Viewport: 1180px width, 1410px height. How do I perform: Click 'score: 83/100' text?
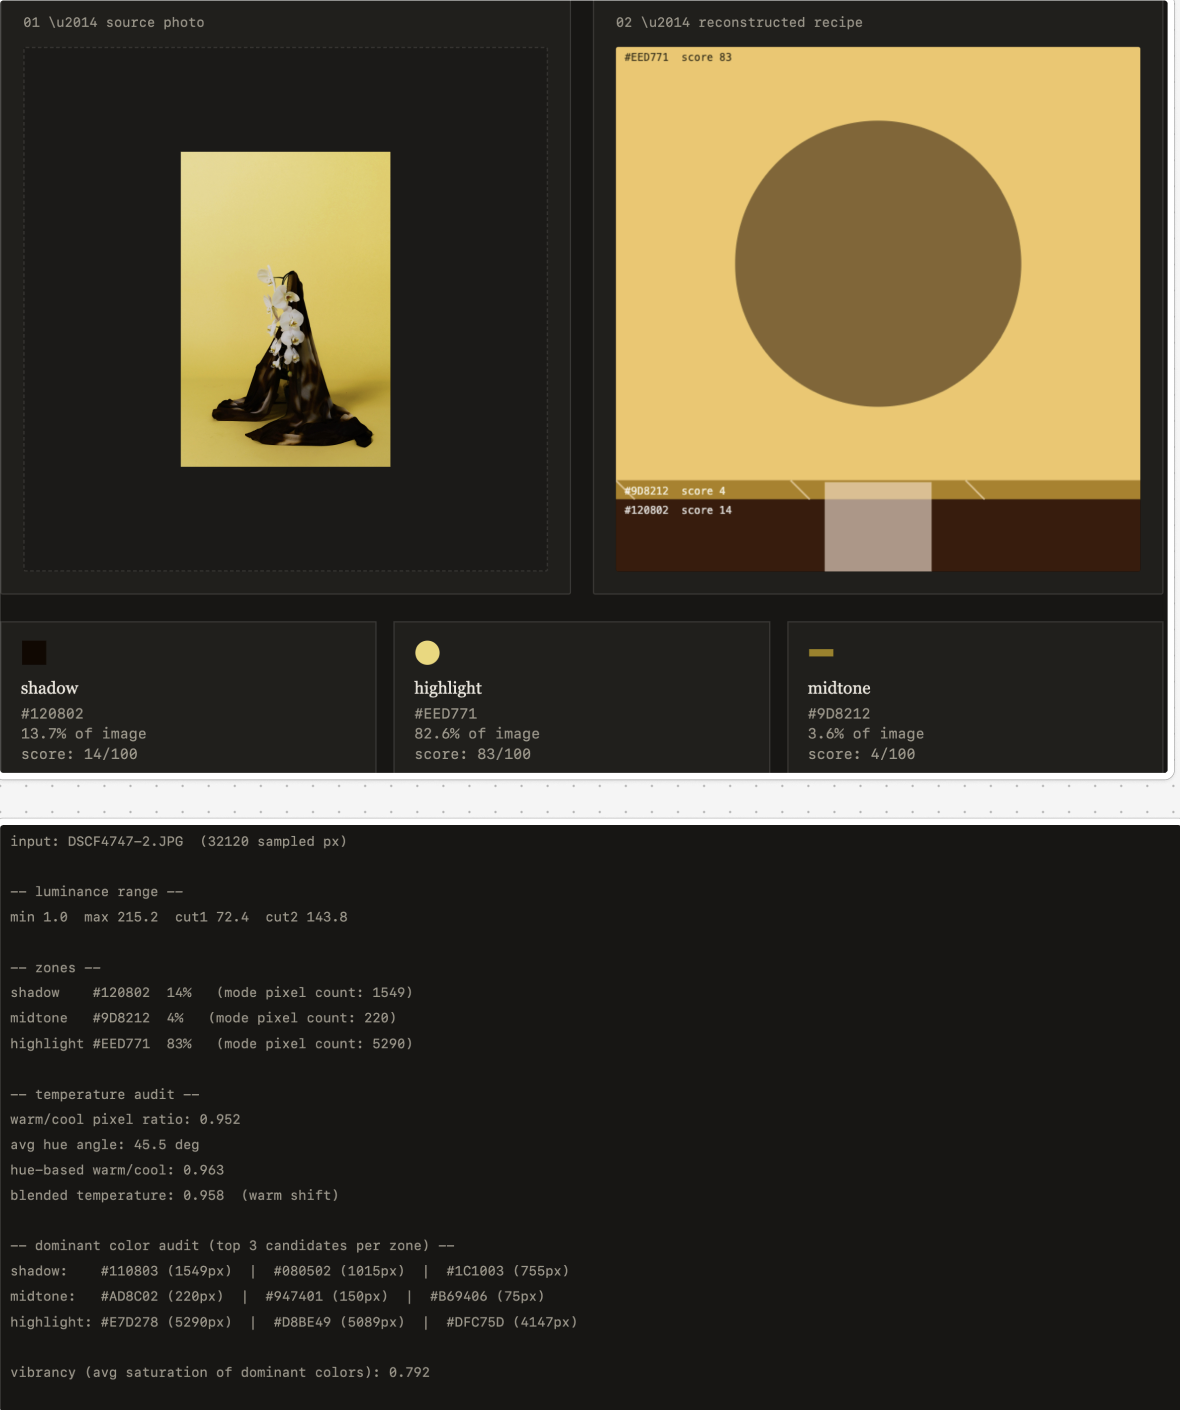tap(473, 754)
